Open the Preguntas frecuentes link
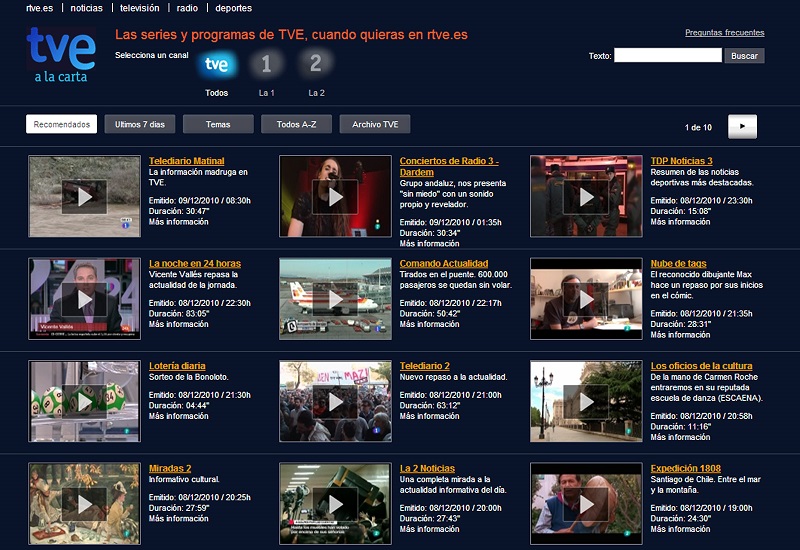 click(x=724, y=33)
